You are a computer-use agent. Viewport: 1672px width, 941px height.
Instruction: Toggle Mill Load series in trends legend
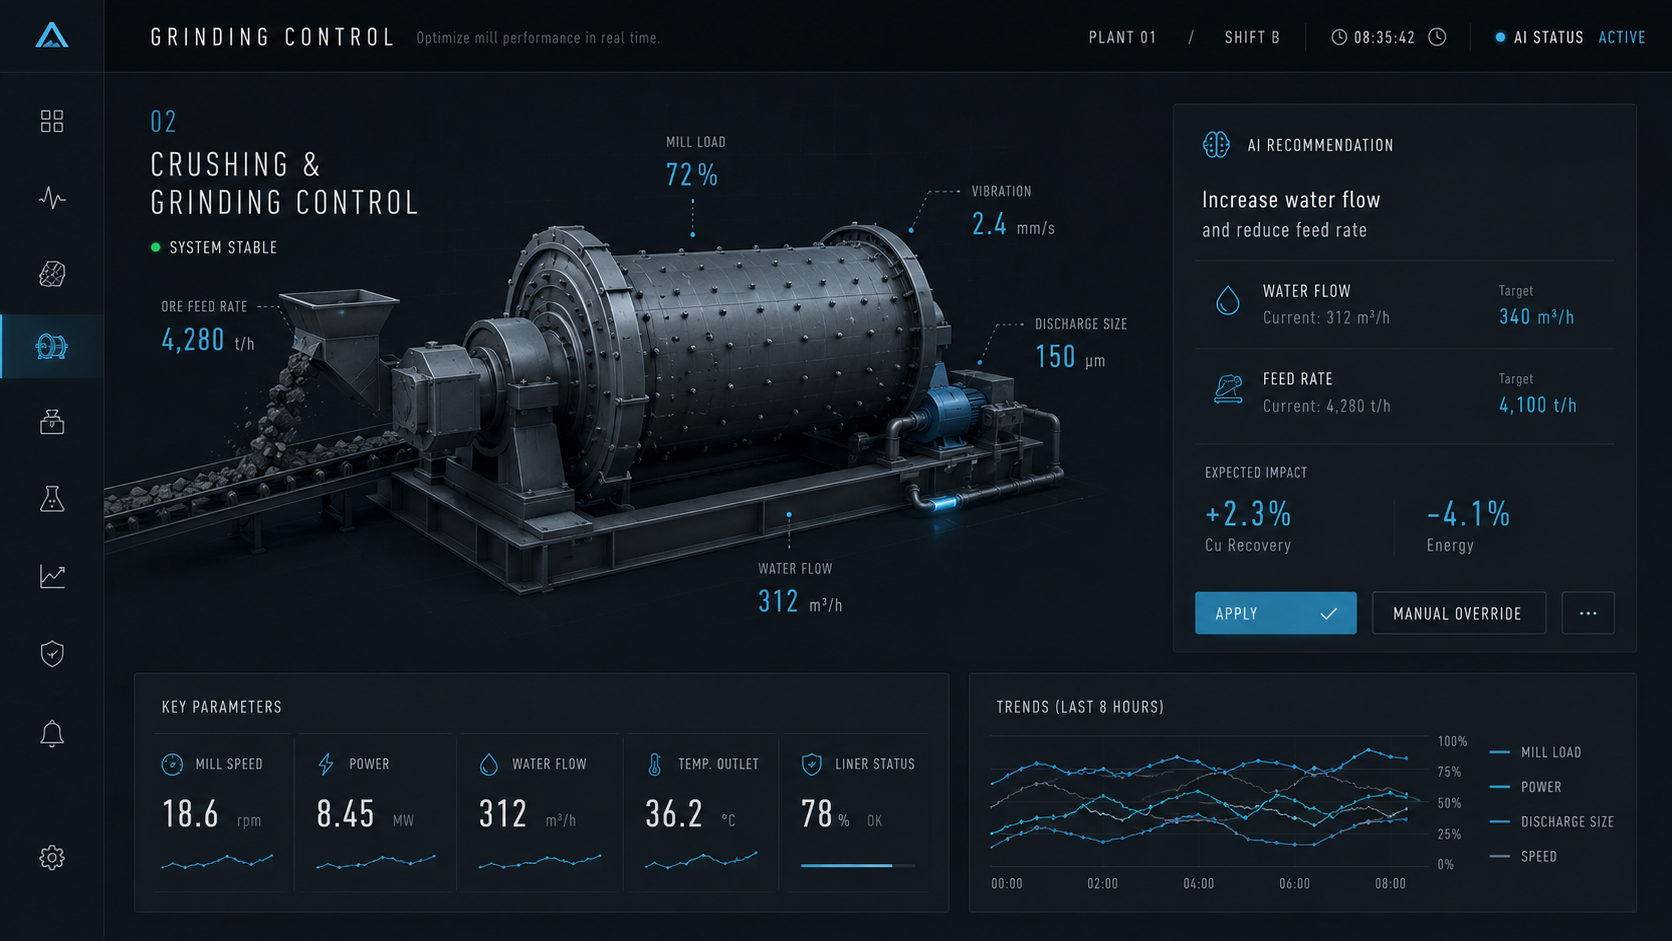tap(1535, 752)
